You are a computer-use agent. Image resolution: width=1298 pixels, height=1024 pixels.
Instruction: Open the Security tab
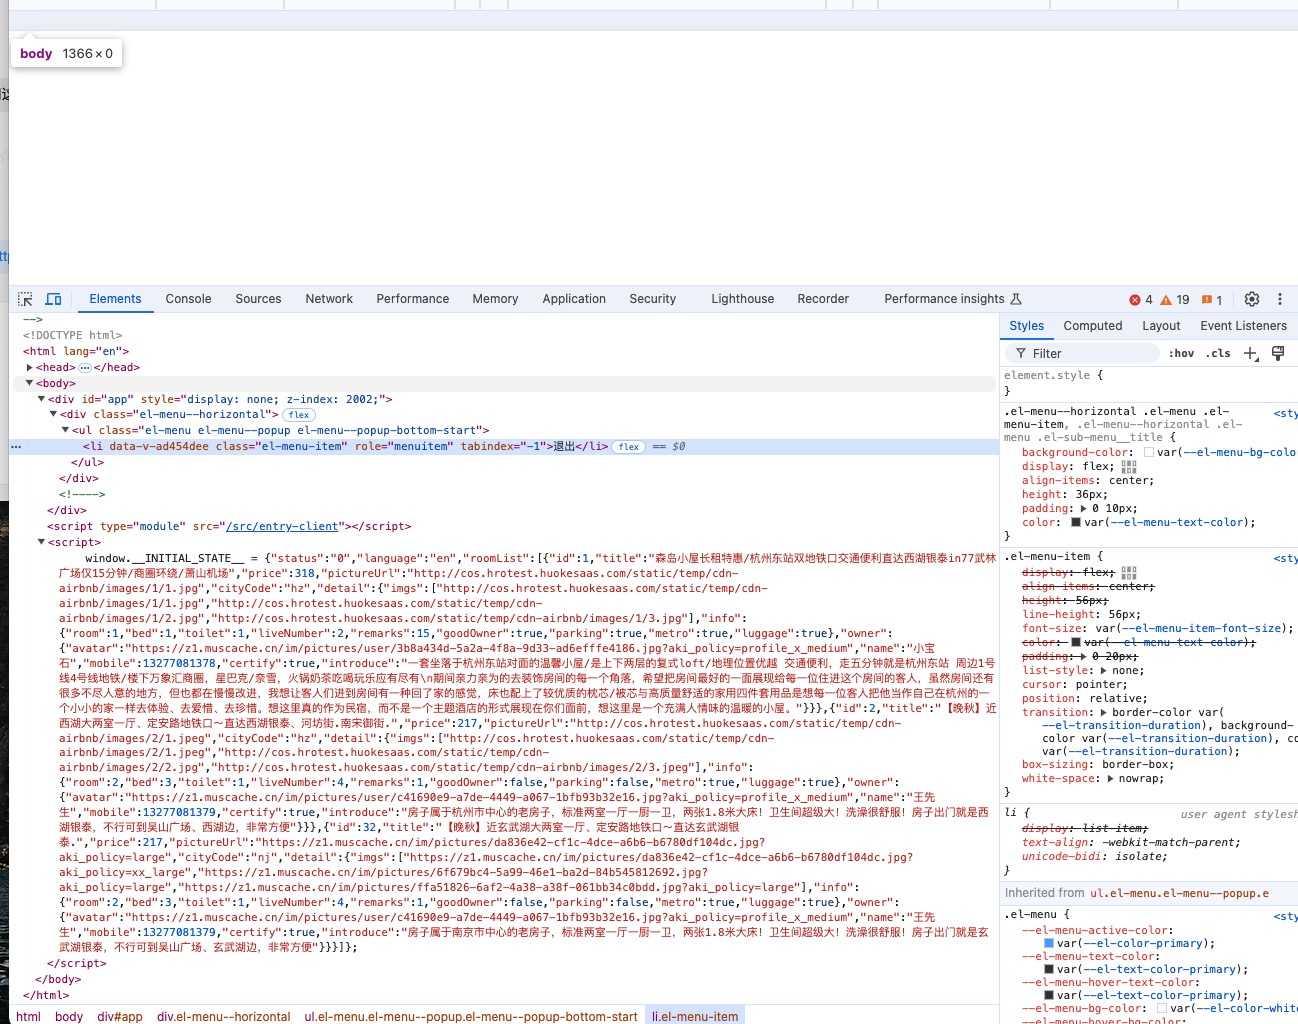pyautogui.click(x=653, y=299)
